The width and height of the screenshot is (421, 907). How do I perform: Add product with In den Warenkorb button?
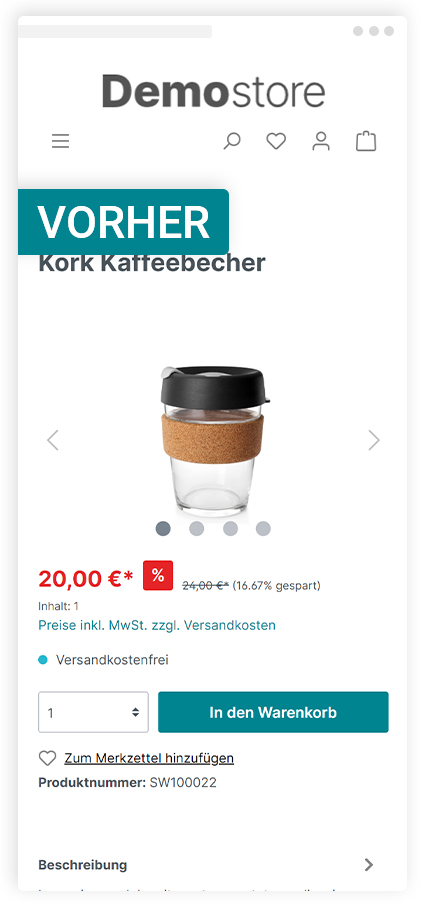coord(273,712)
